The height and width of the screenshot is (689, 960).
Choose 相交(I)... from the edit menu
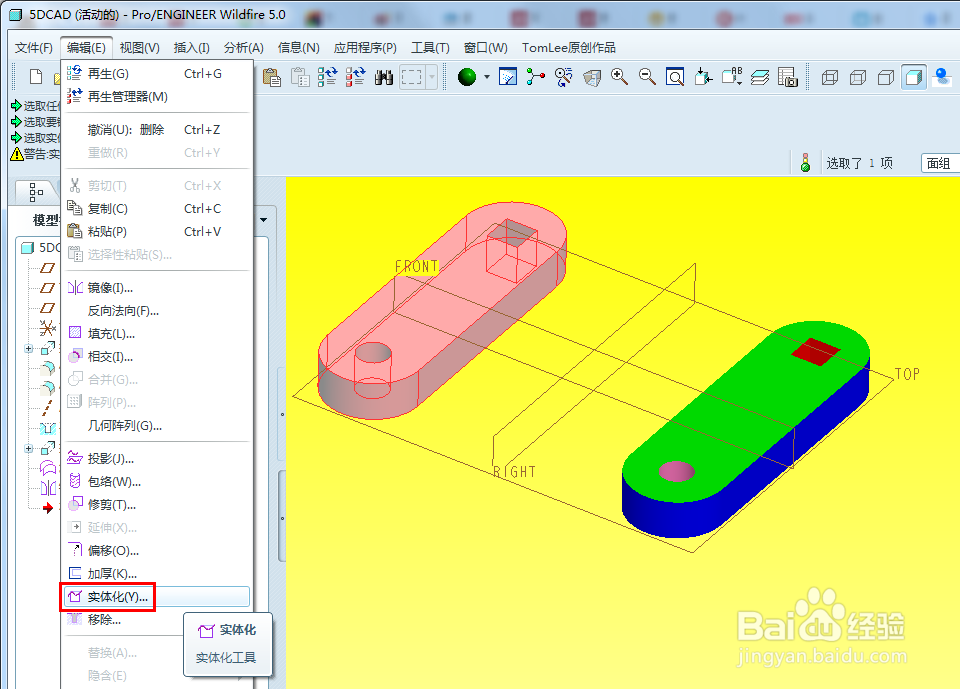tap(158, 356)
